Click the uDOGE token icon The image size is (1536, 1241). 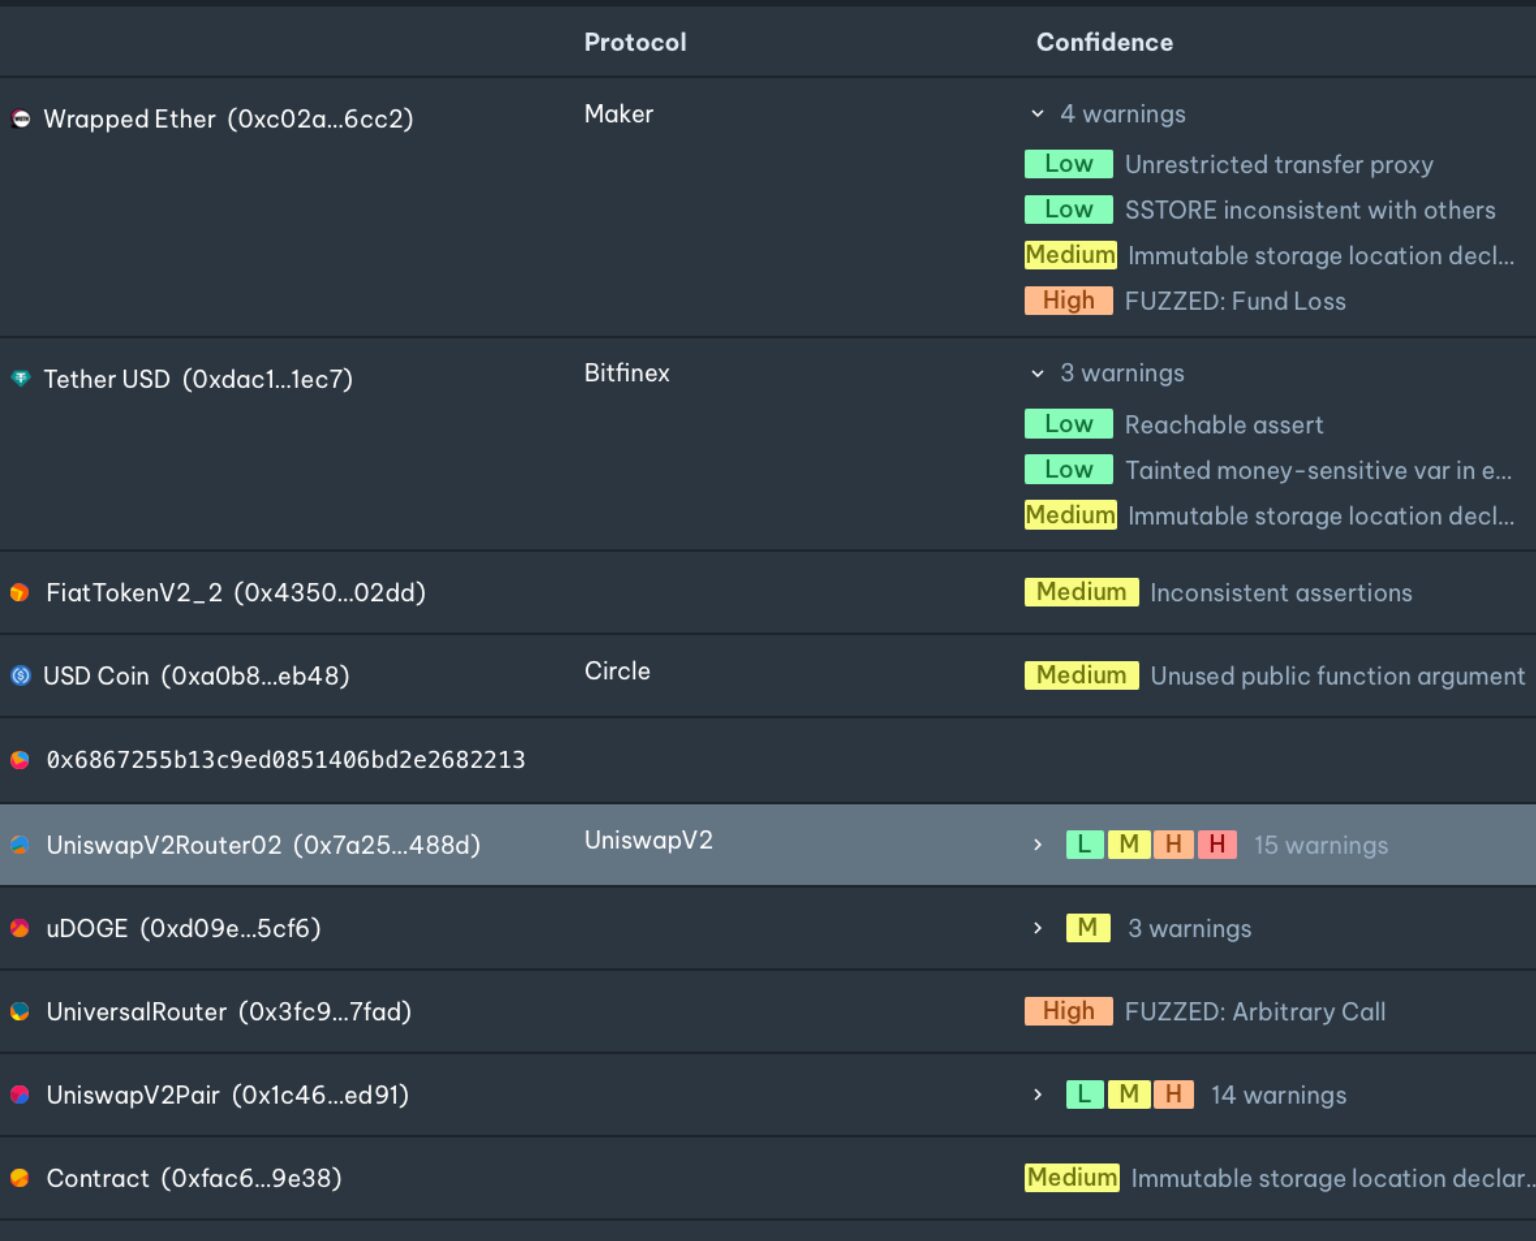point(20,928)
